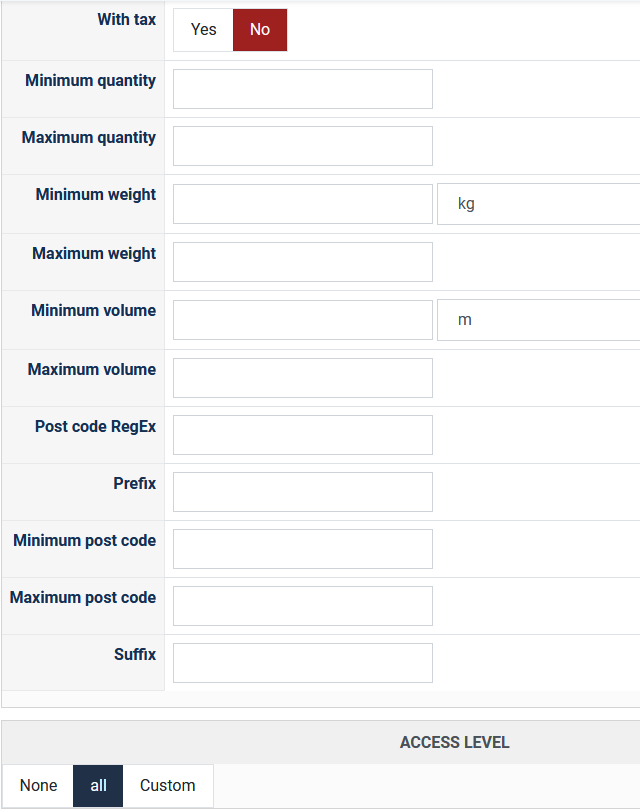Select None access level

[x=38, y=786]
